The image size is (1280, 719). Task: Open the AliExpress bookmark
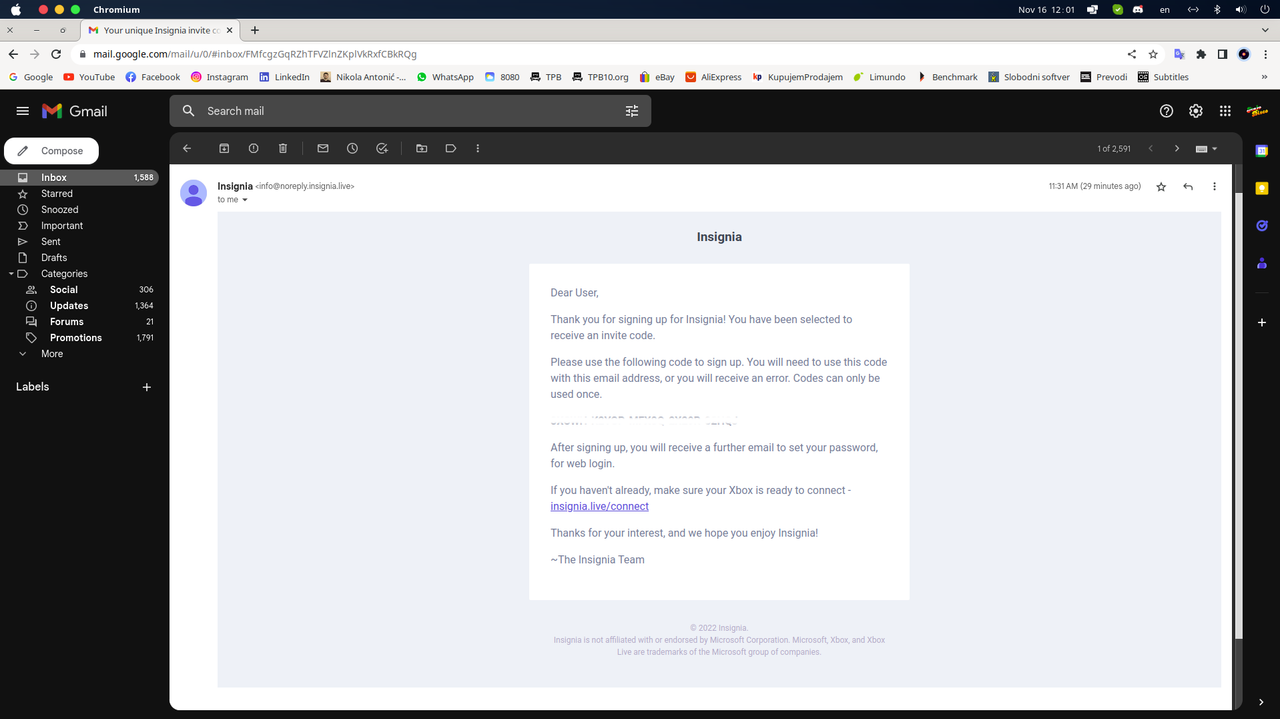point(713,77)
